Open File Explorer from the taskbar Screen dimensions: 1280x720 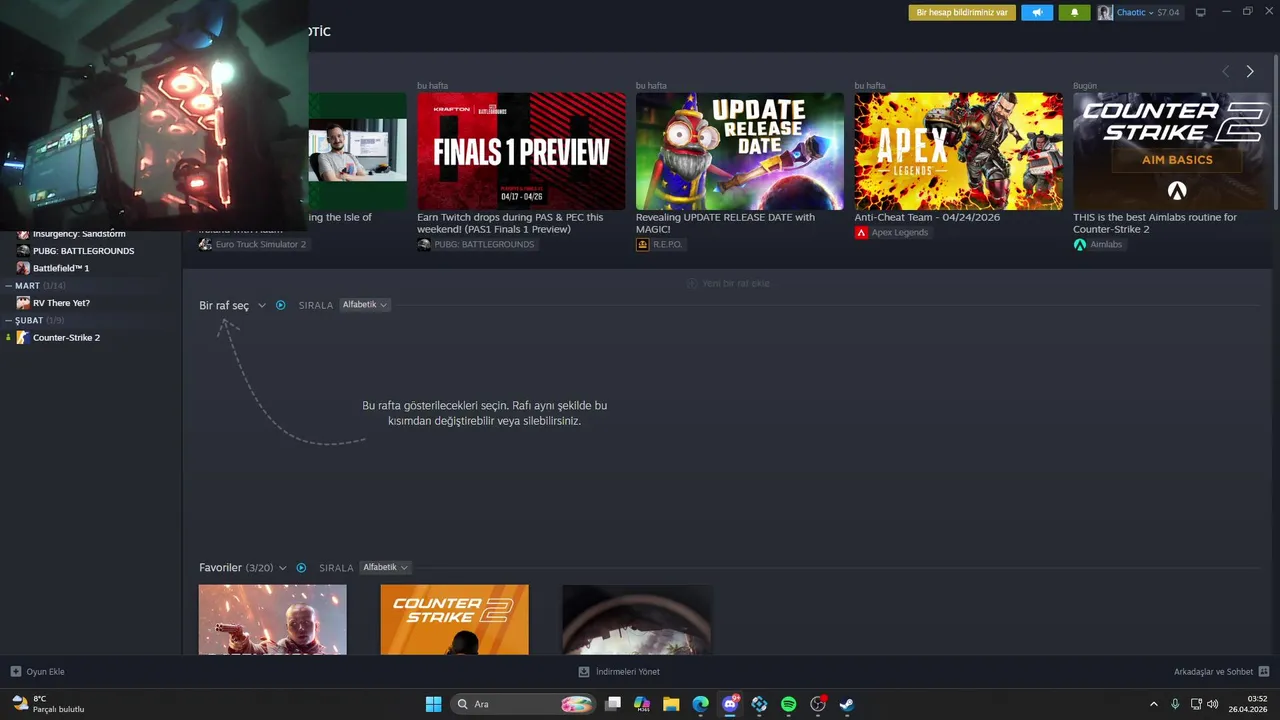click(671, 704)
